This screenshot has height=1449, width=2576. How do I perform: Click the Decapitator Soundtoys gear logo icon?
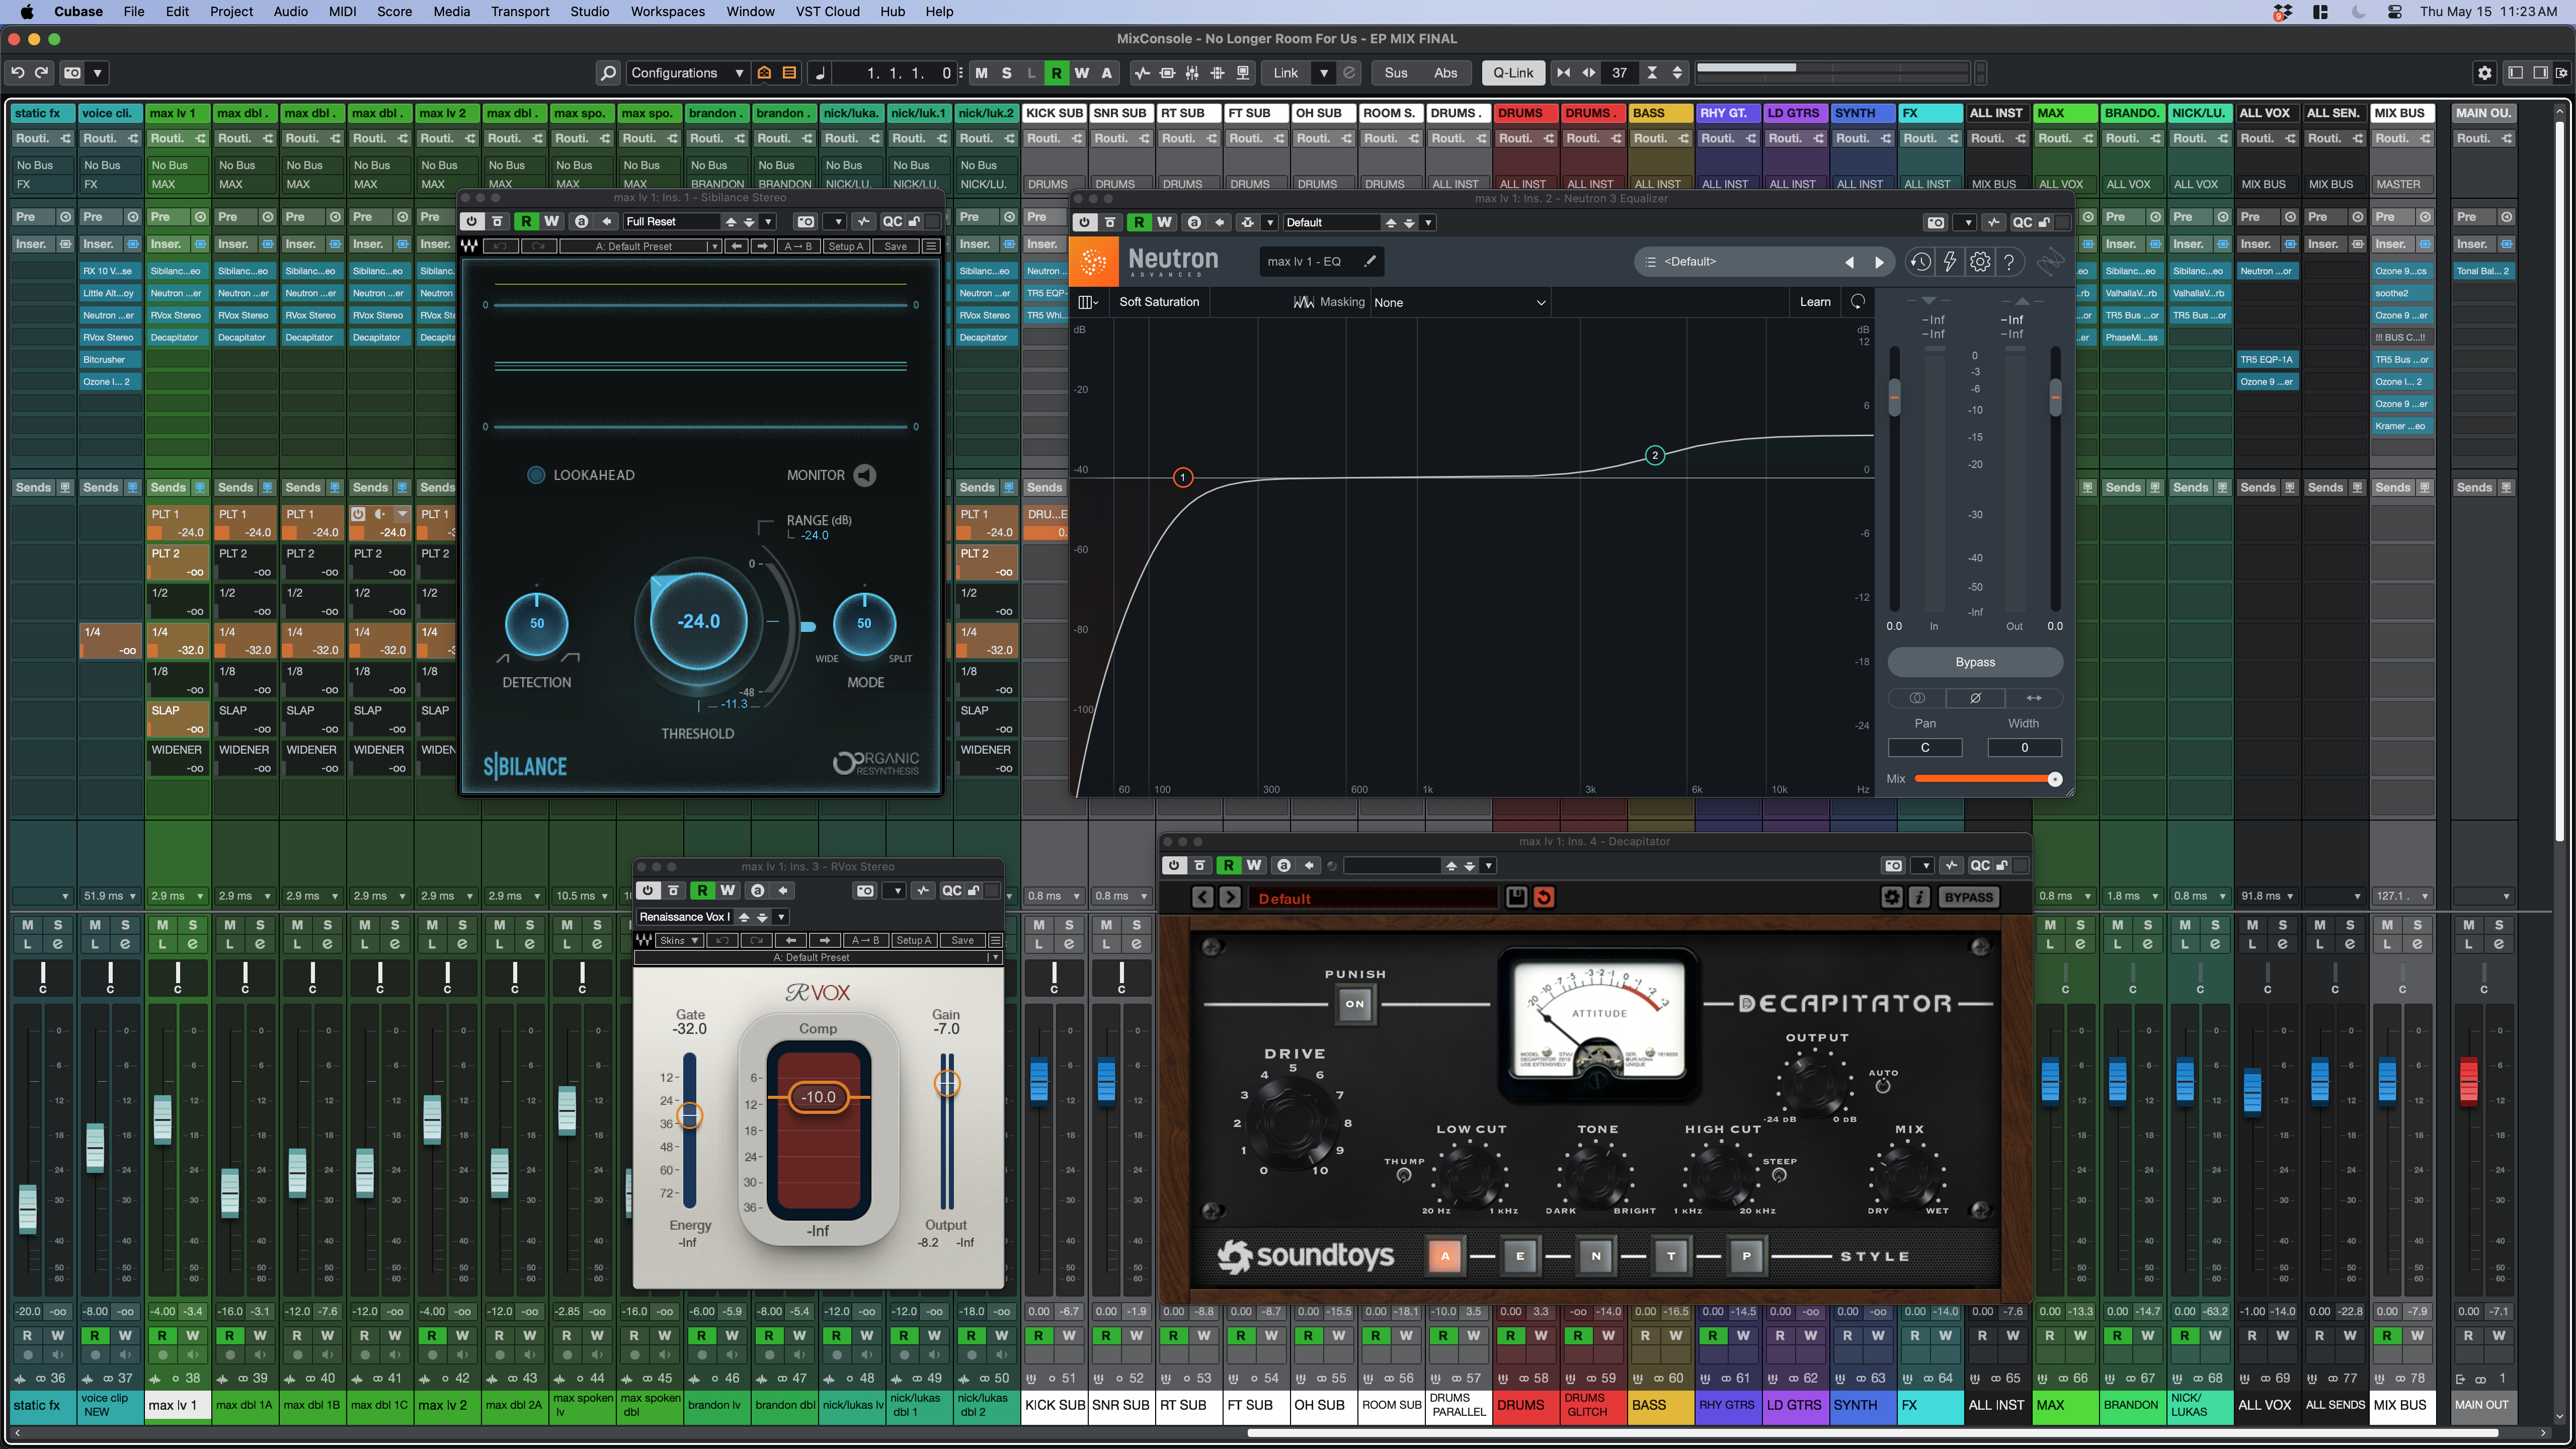1891,897
